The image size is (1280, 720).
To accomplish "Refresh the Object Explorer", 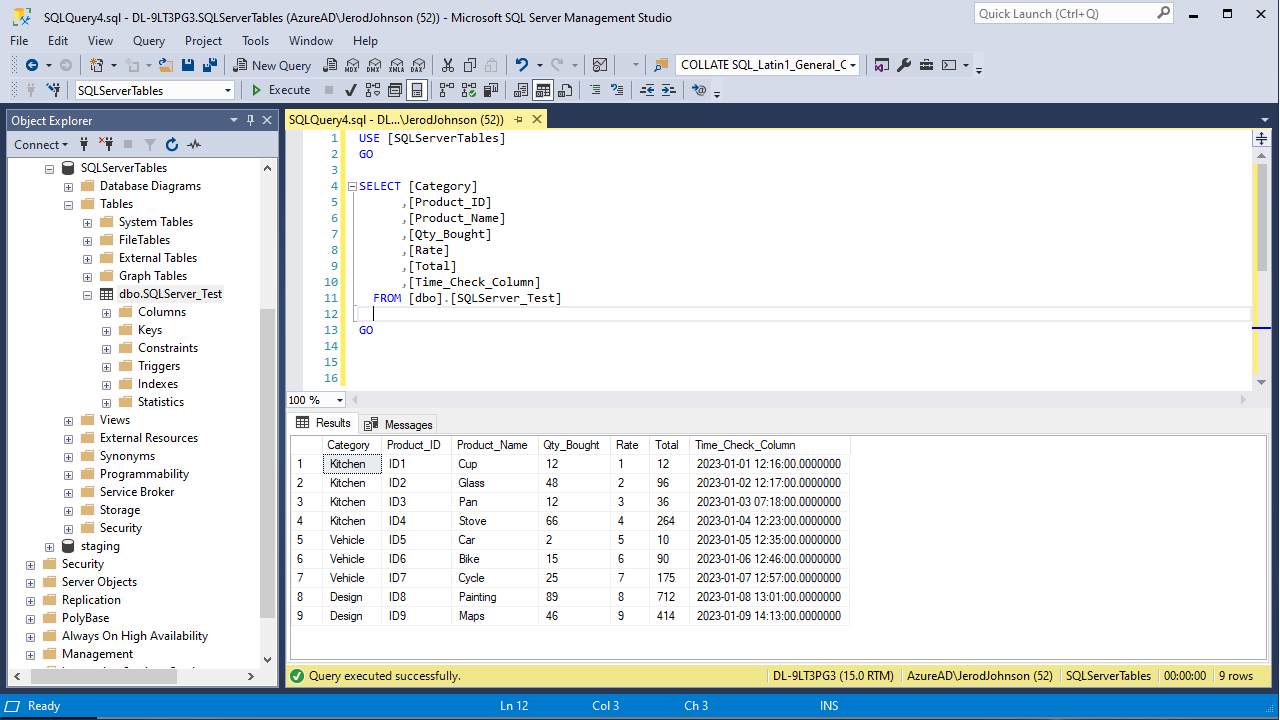I will pos(170,144).
